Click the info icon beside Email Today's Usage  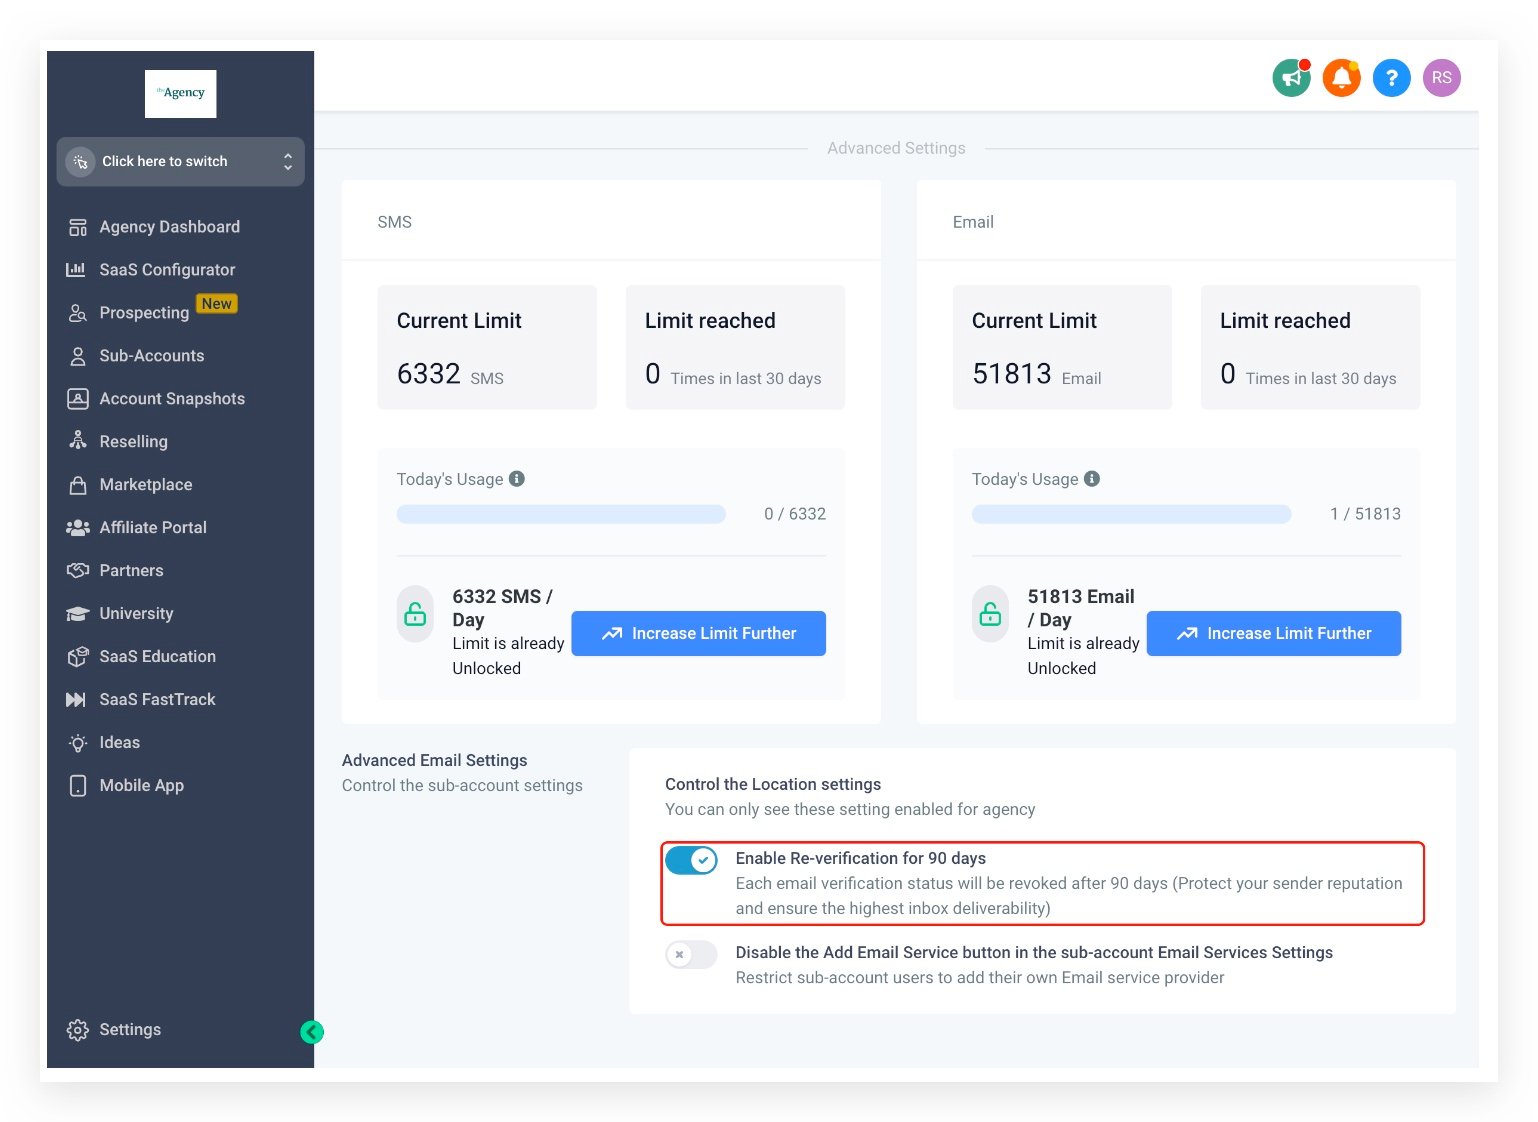click(x=1092, y=479)
